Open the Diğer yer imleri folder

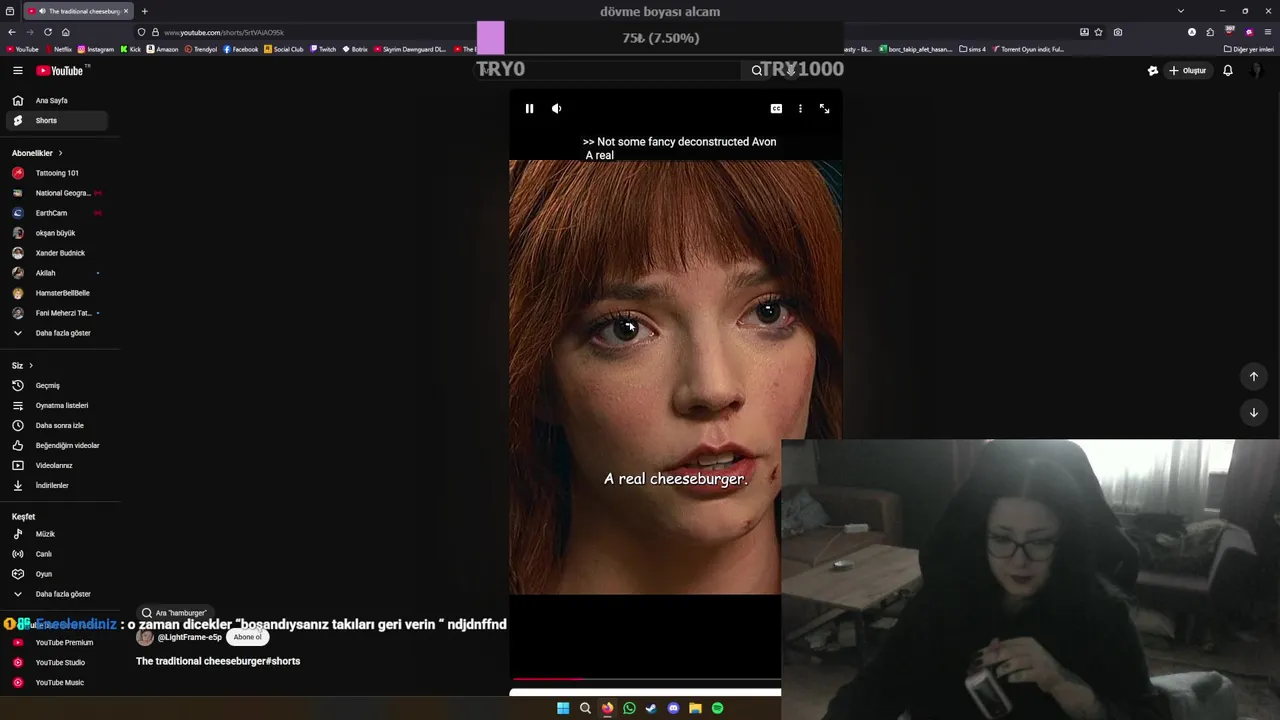click(1249, 49)
